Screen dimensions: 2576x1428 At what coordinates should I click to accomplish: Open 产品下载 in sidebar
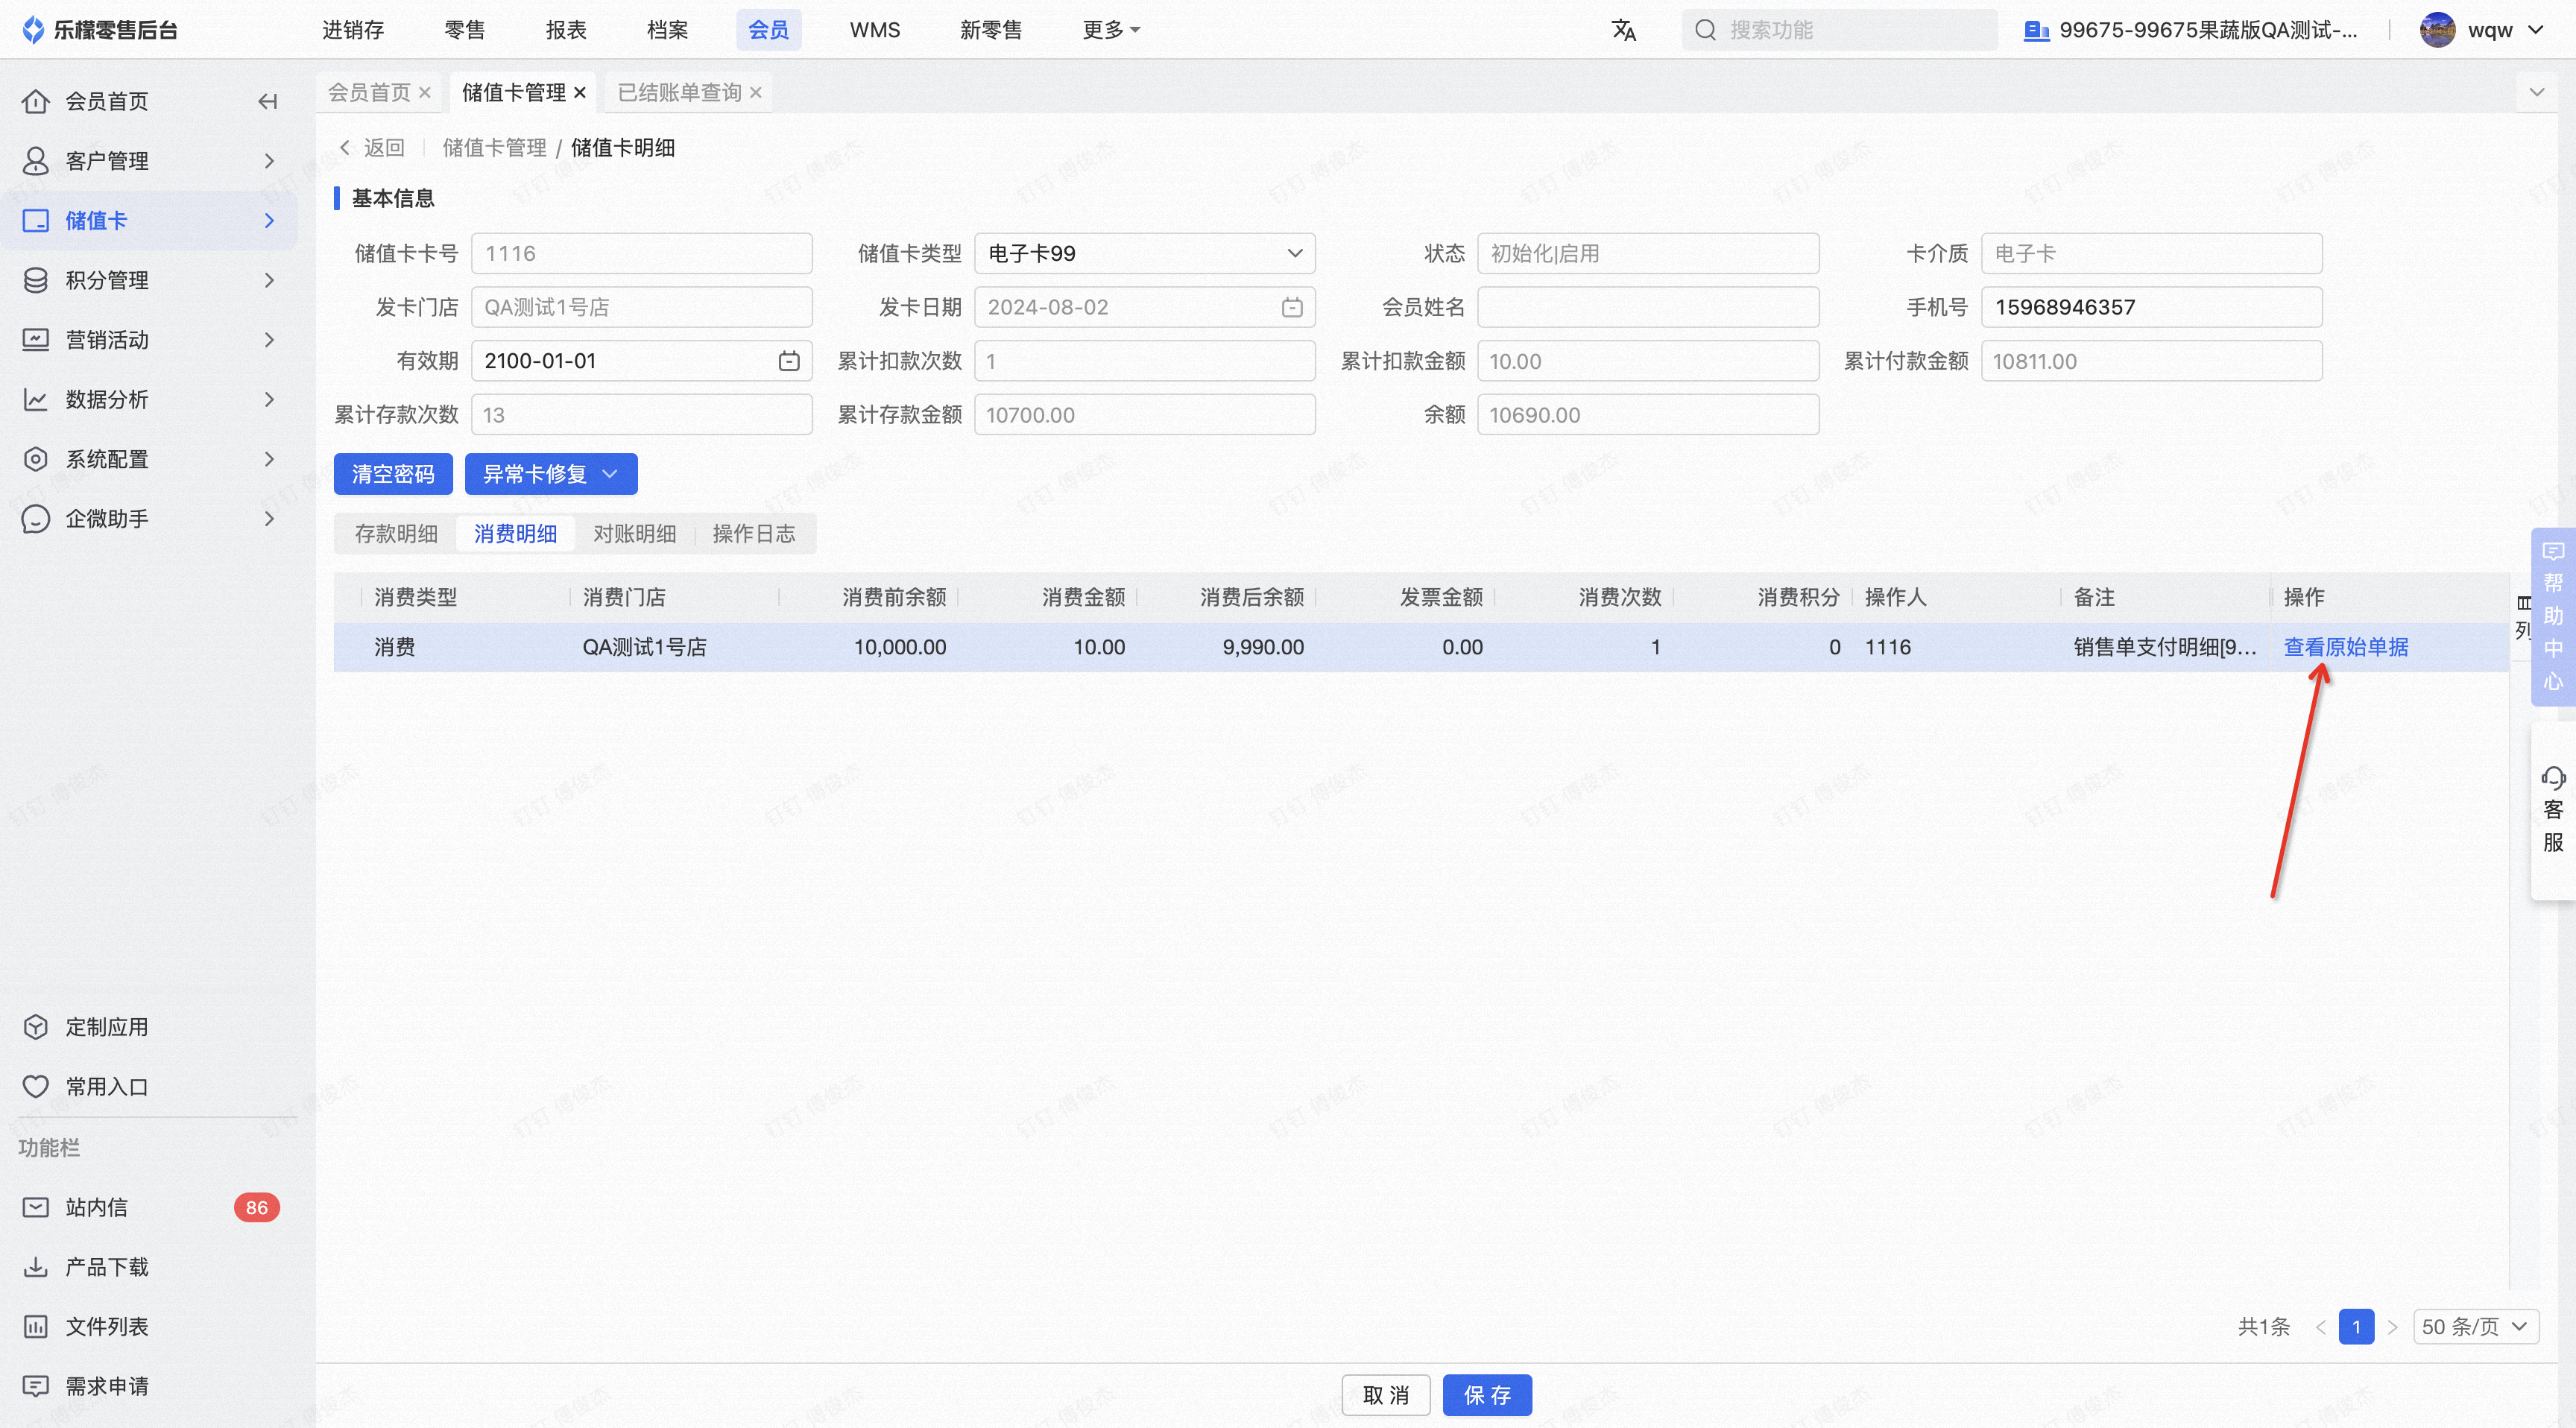106,1267
